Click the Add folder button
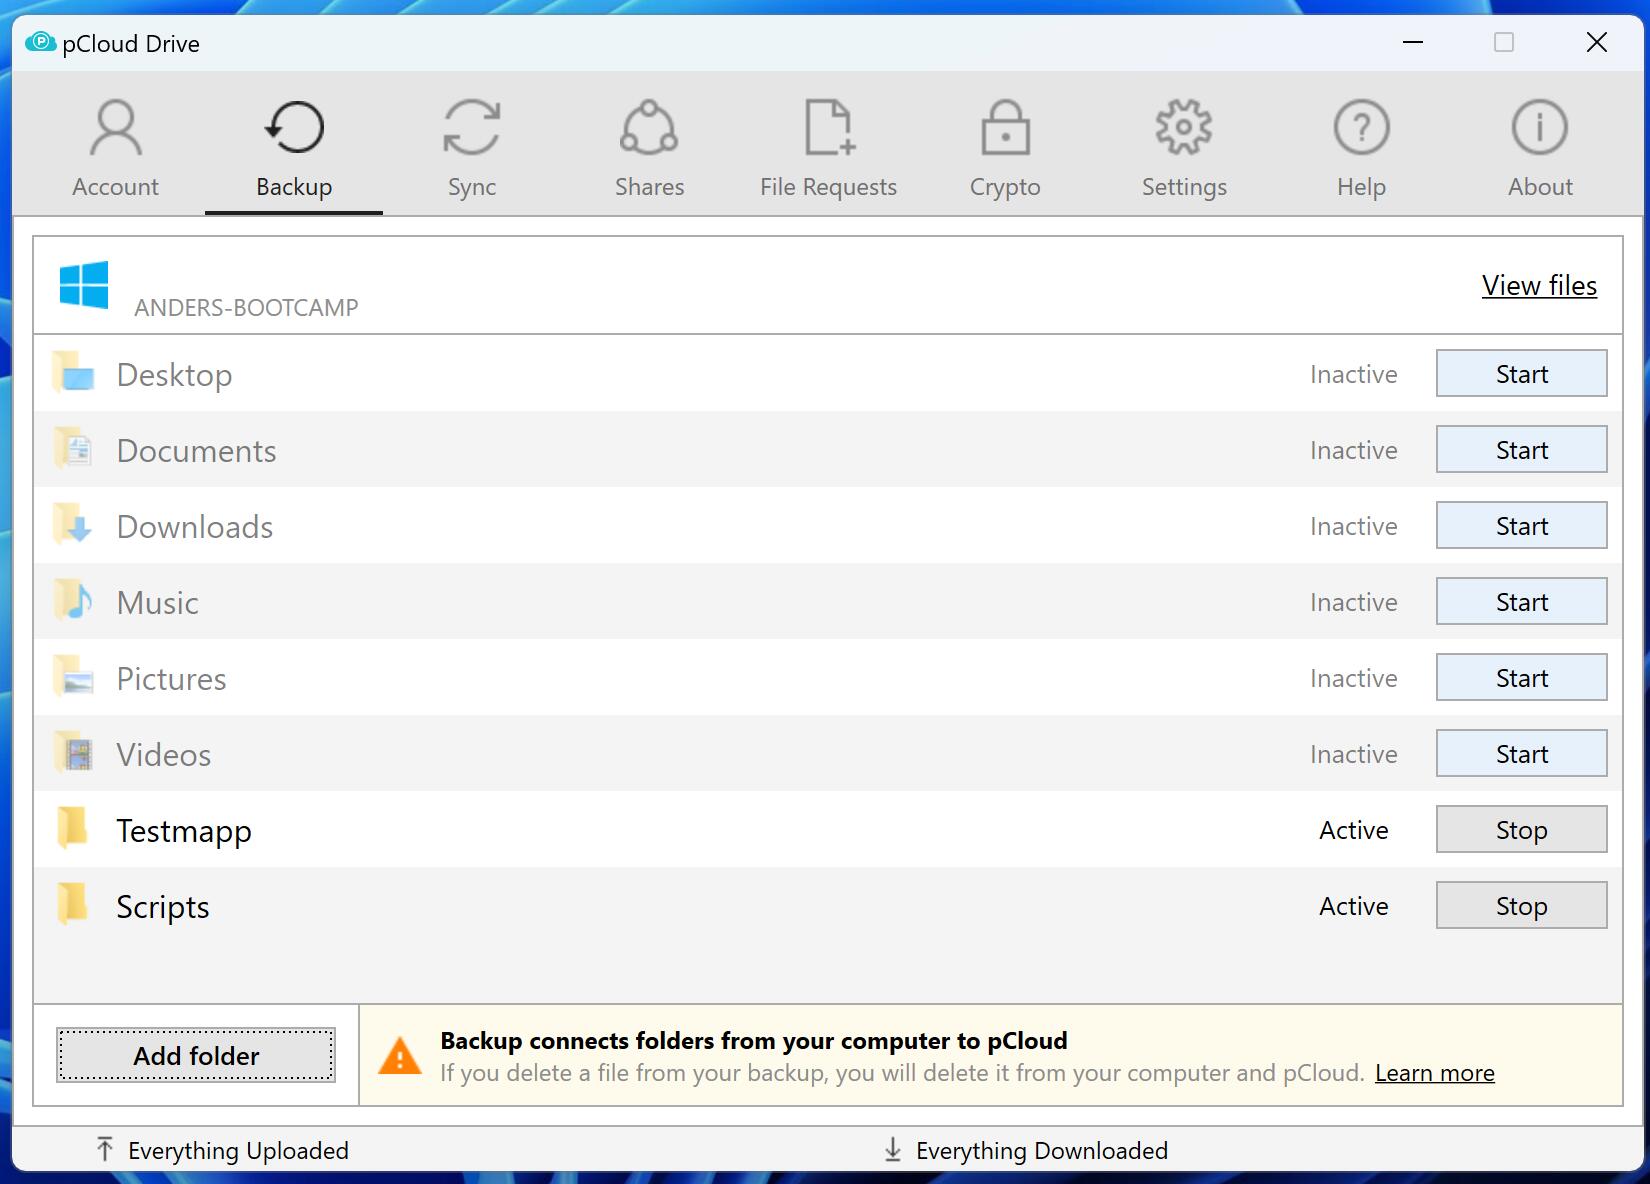This screenshot has height=1184, width=1650. 196,1056
